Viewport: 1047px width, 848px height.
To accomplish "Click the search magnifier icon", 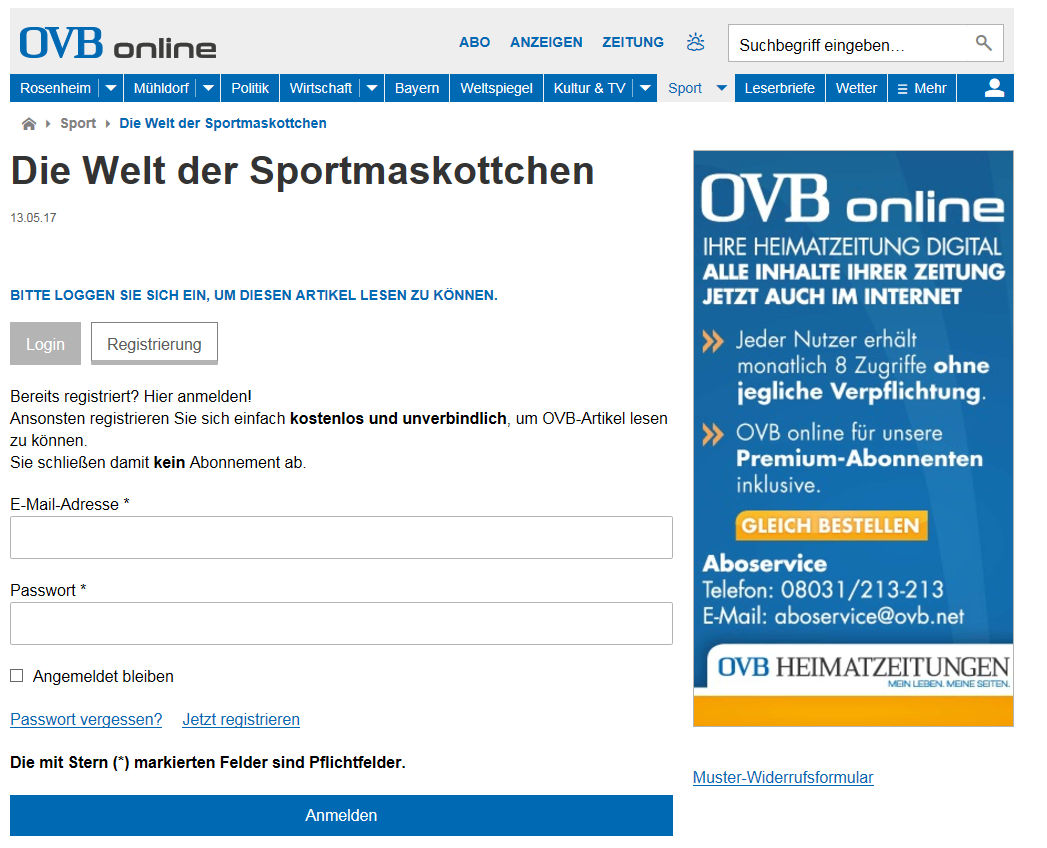I will 981,43.
